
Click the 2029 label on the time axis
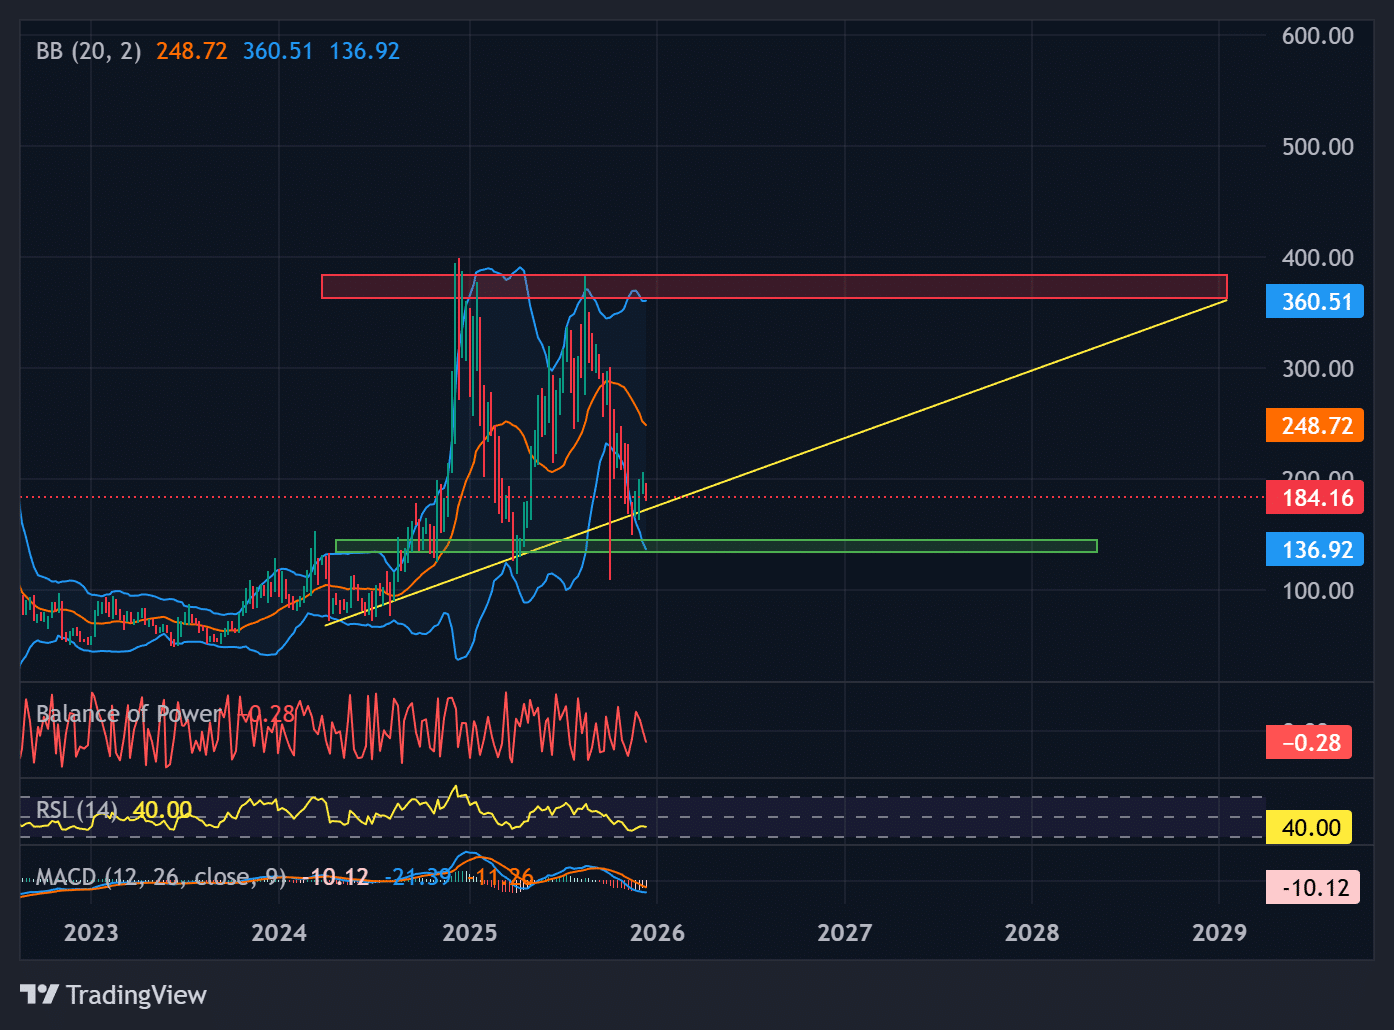(1219, 932)
